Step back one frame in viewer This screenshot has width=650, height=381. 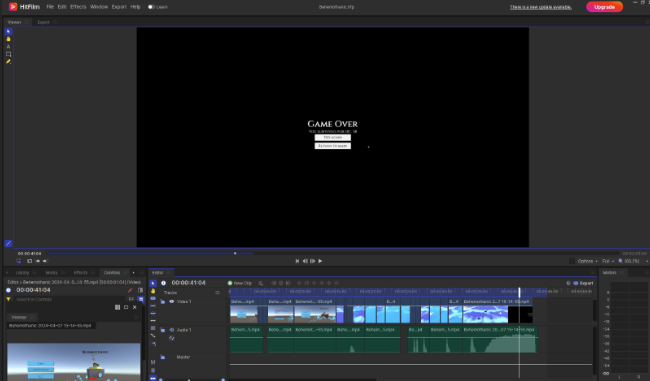[305, 261]
